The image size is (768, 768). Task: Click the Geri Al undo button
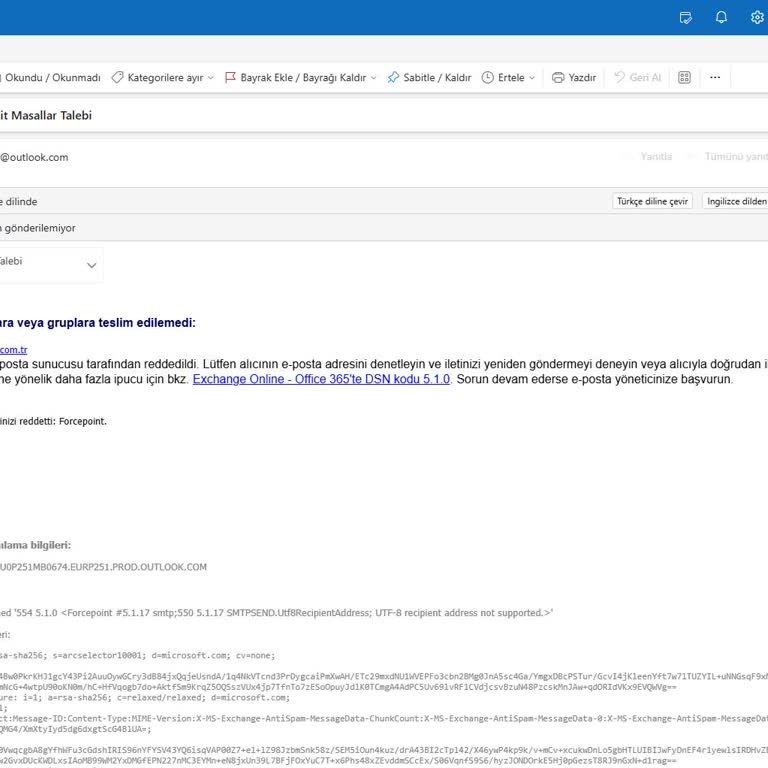637,78
